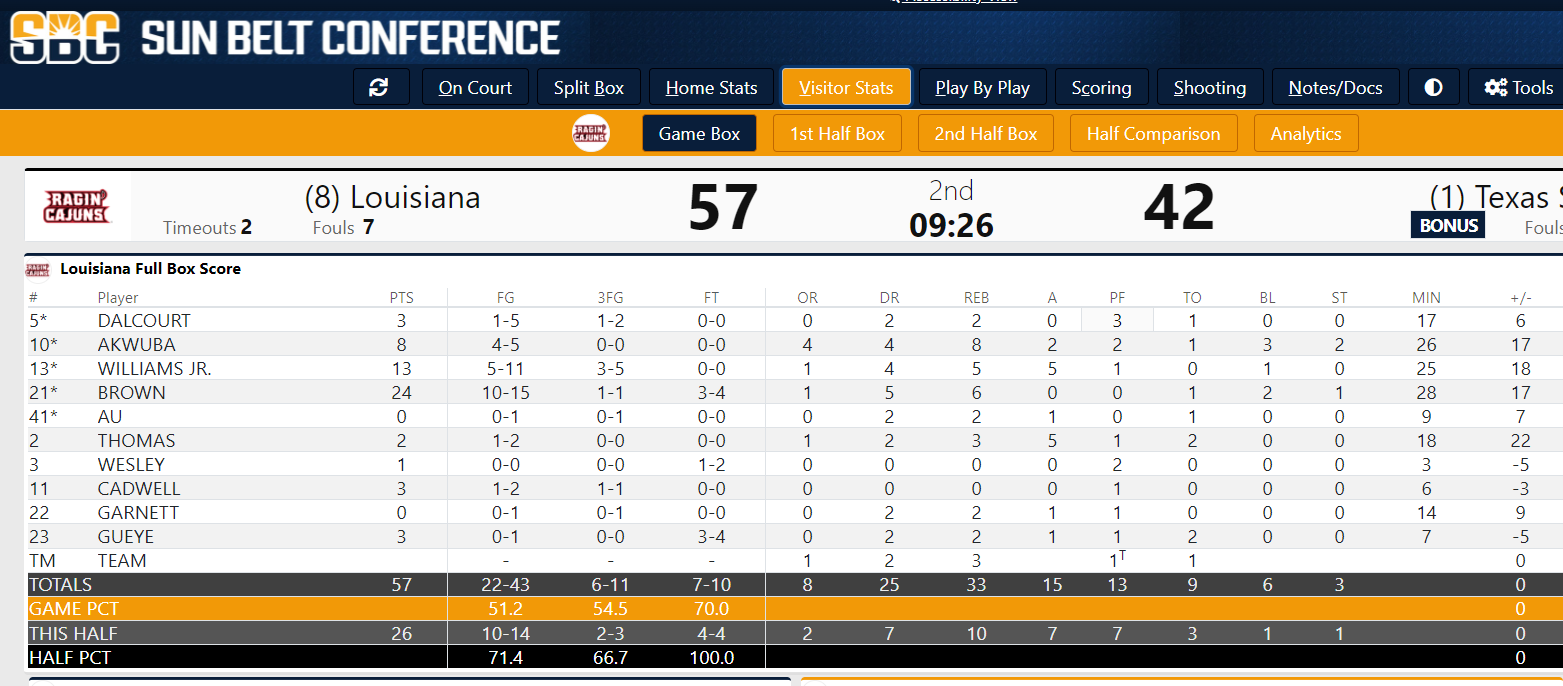Image resolution: width=1563 pixels, height=686 pixels.
Task: Click the Ragin Cajuns round team icon
Action: tap(591, 133)
